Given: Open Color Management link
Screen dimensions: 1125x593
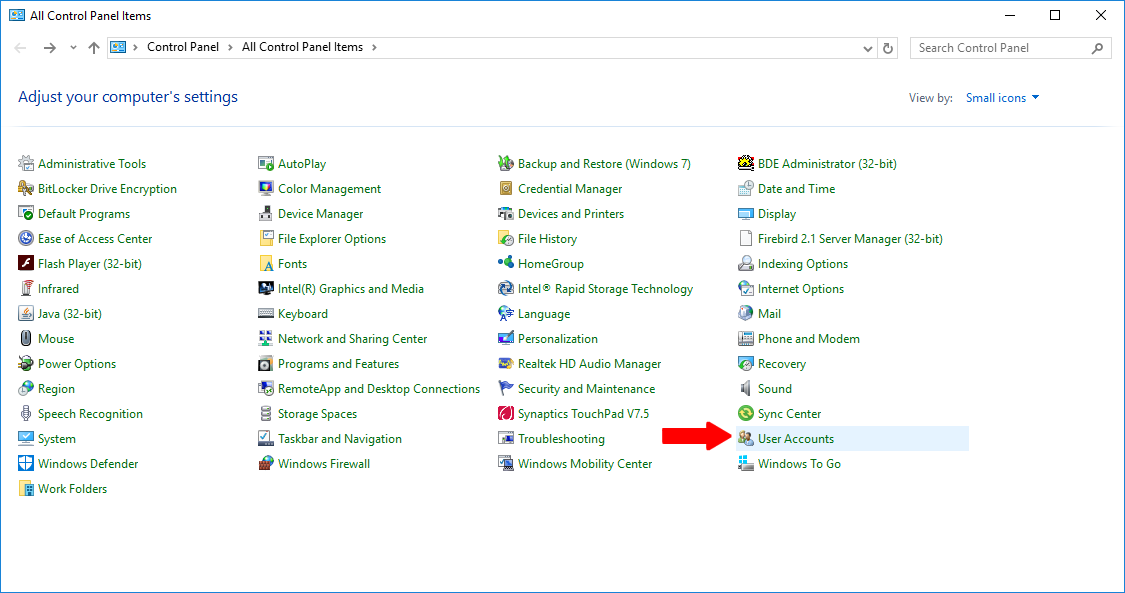Looking at the screenshot, I should point(329,189).
